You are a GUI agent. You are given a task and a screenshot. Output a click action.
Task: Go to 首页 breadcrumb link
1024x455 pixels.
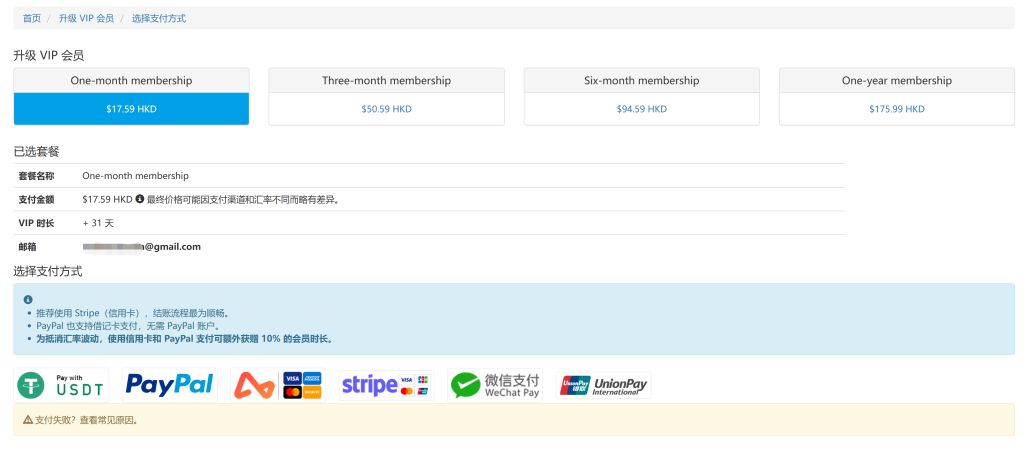point(32,18)
